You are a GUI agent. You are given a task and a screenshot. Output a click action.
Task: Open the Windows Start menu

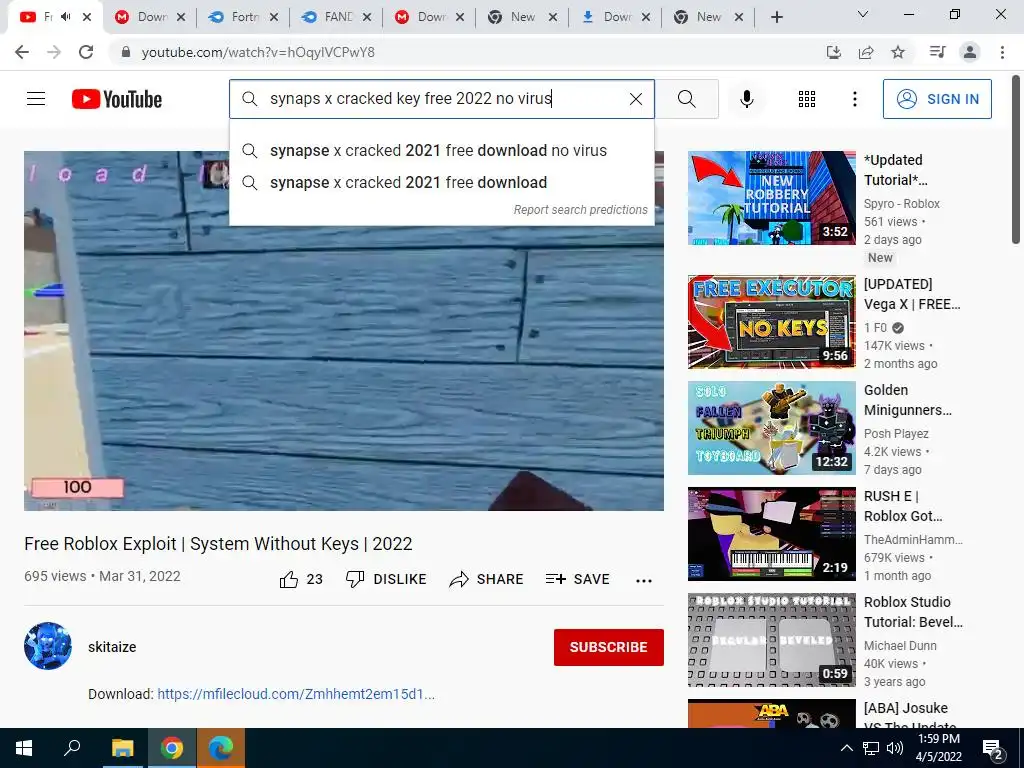[x=24, y=748]
